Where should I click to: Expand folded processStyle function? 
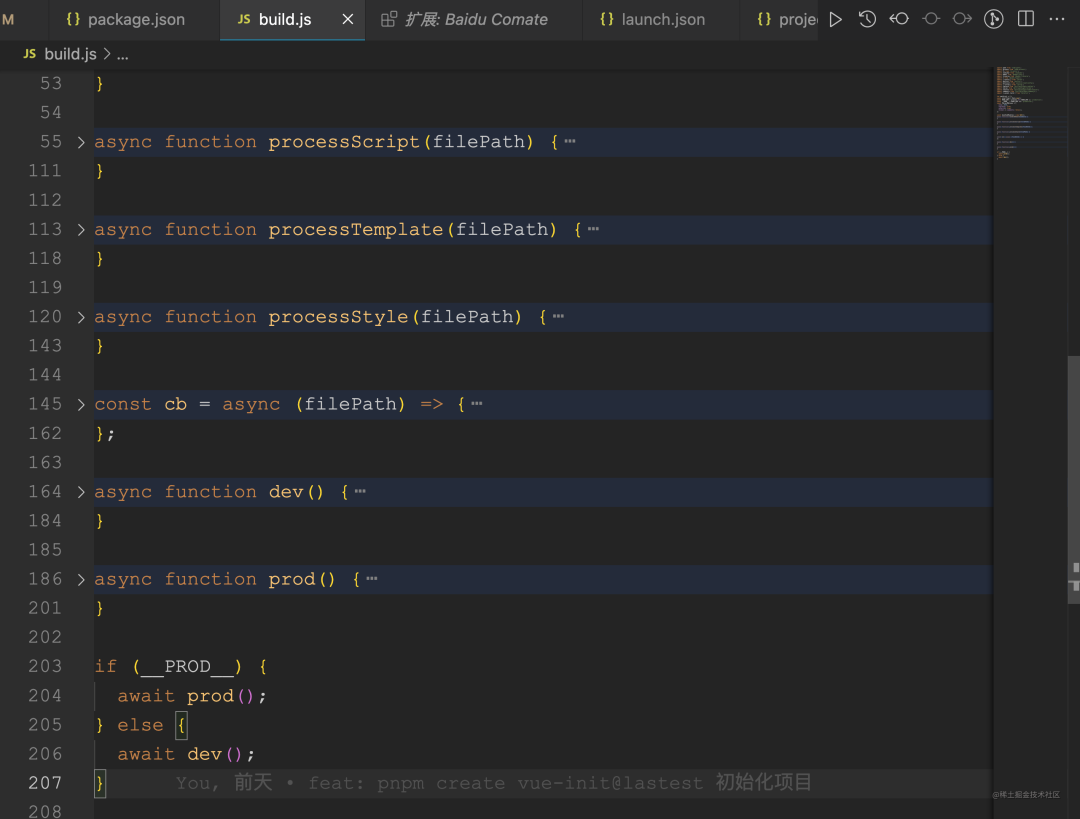coord(81,317)
